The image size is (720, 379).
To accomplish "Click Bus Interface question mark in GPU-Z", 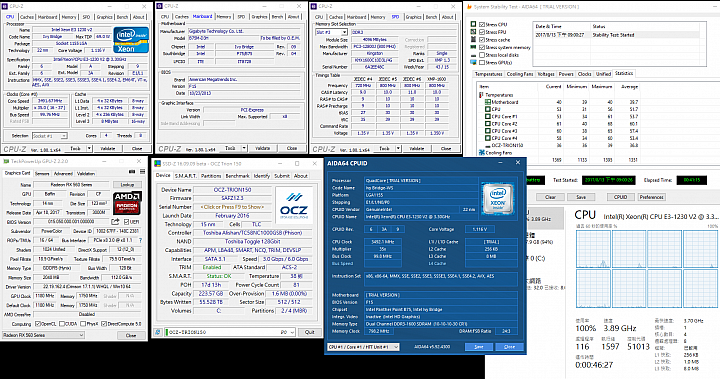I will point(140,240).
